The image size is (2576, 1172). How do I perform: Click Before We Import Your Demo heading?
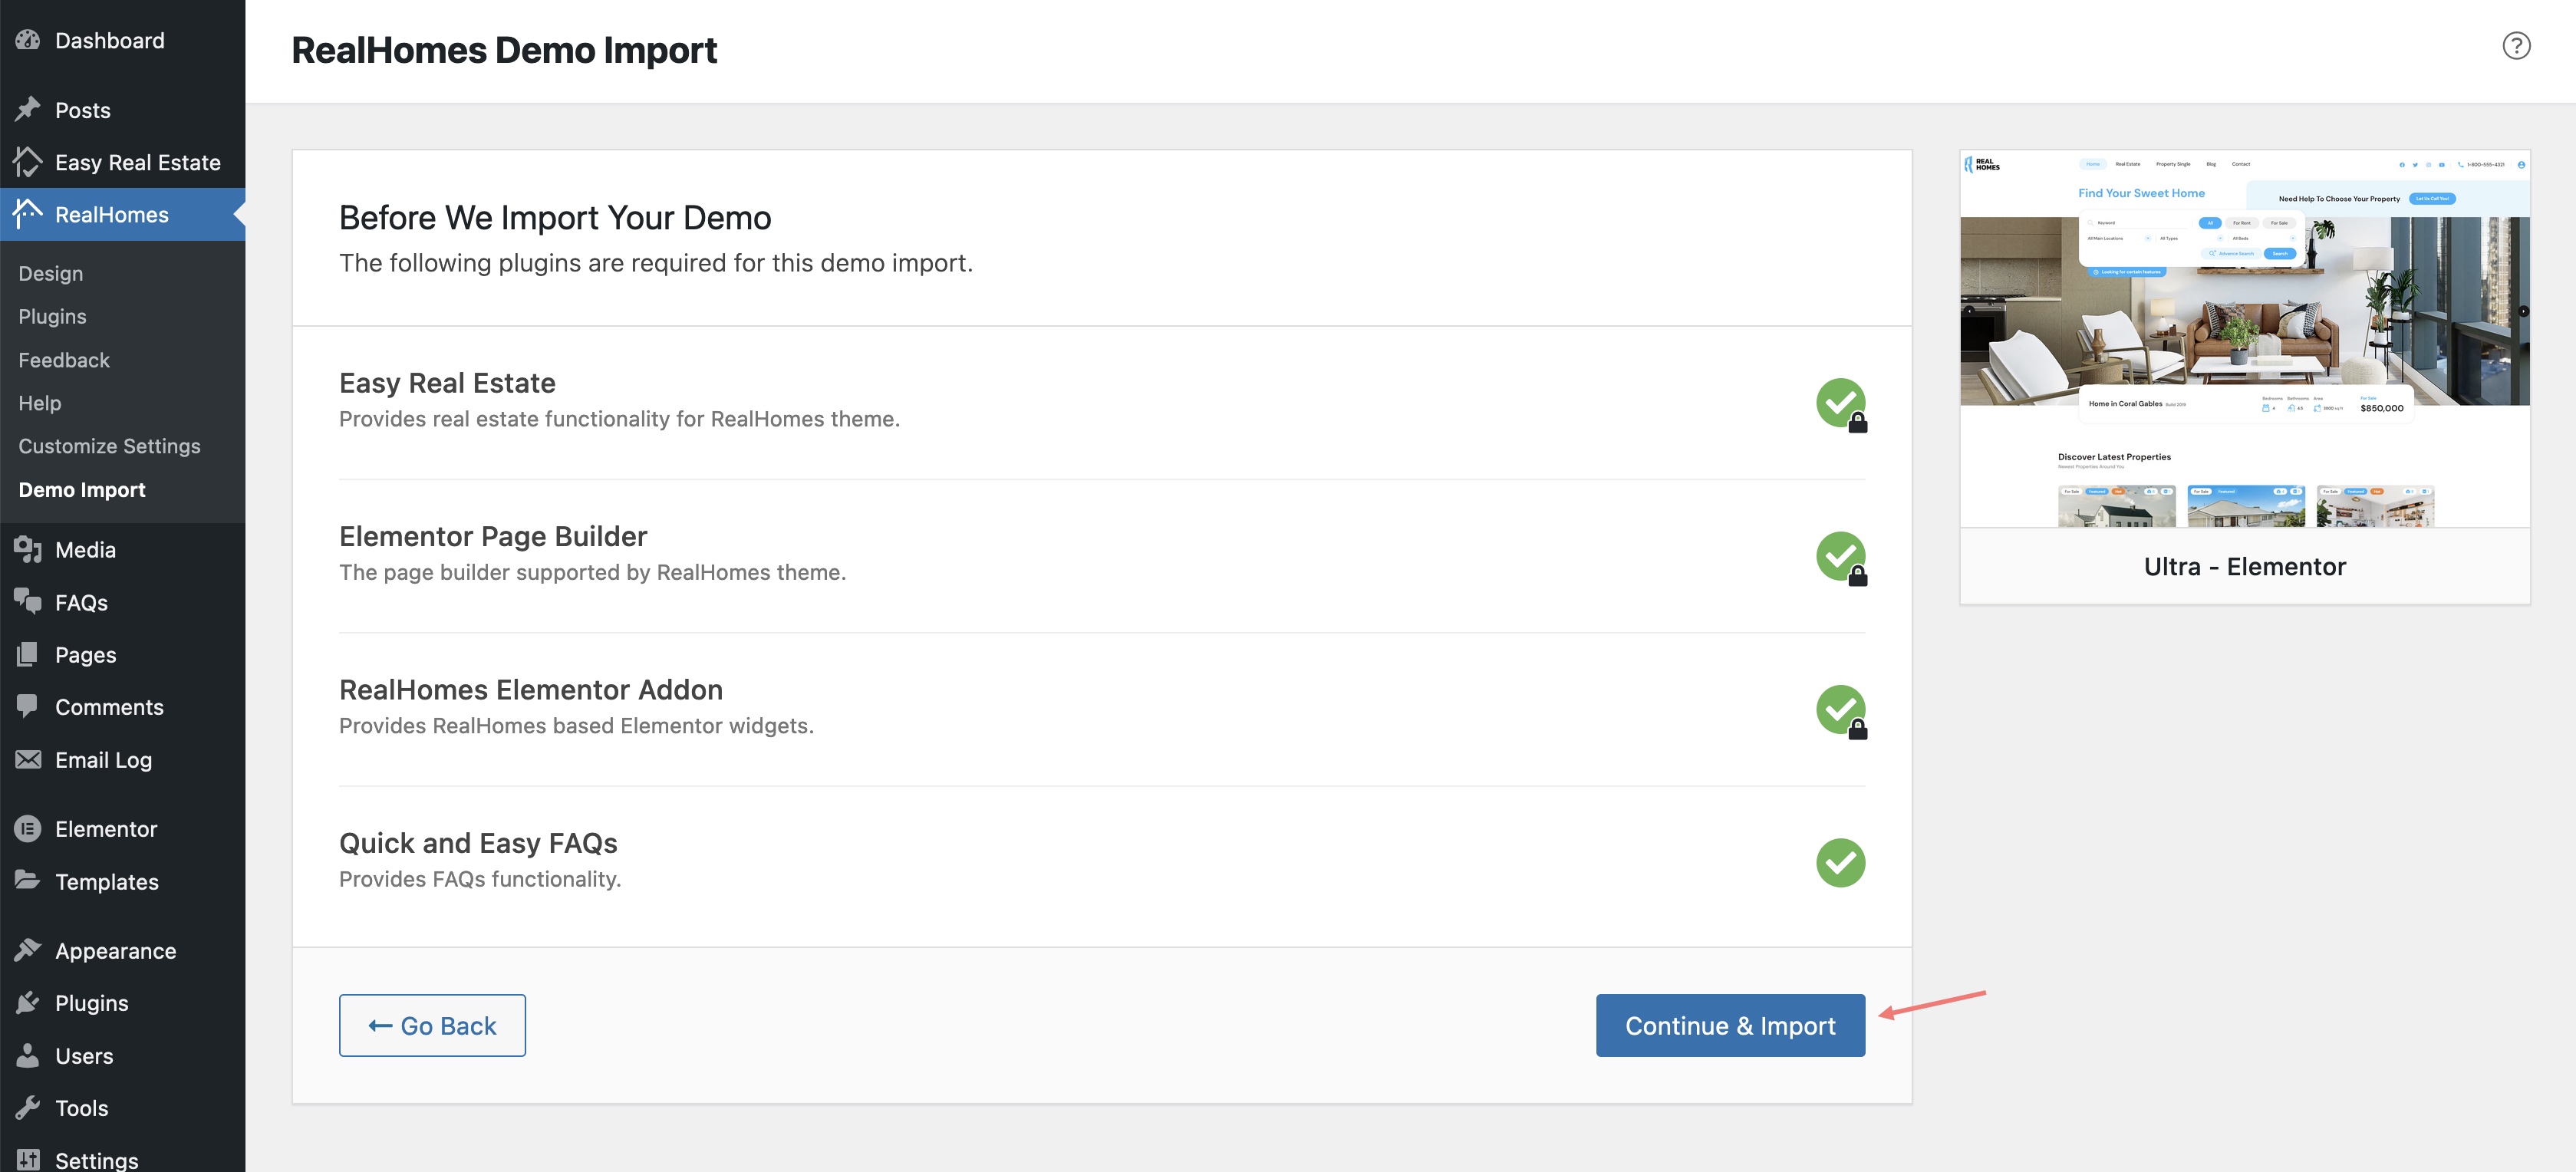click(555, 218)
